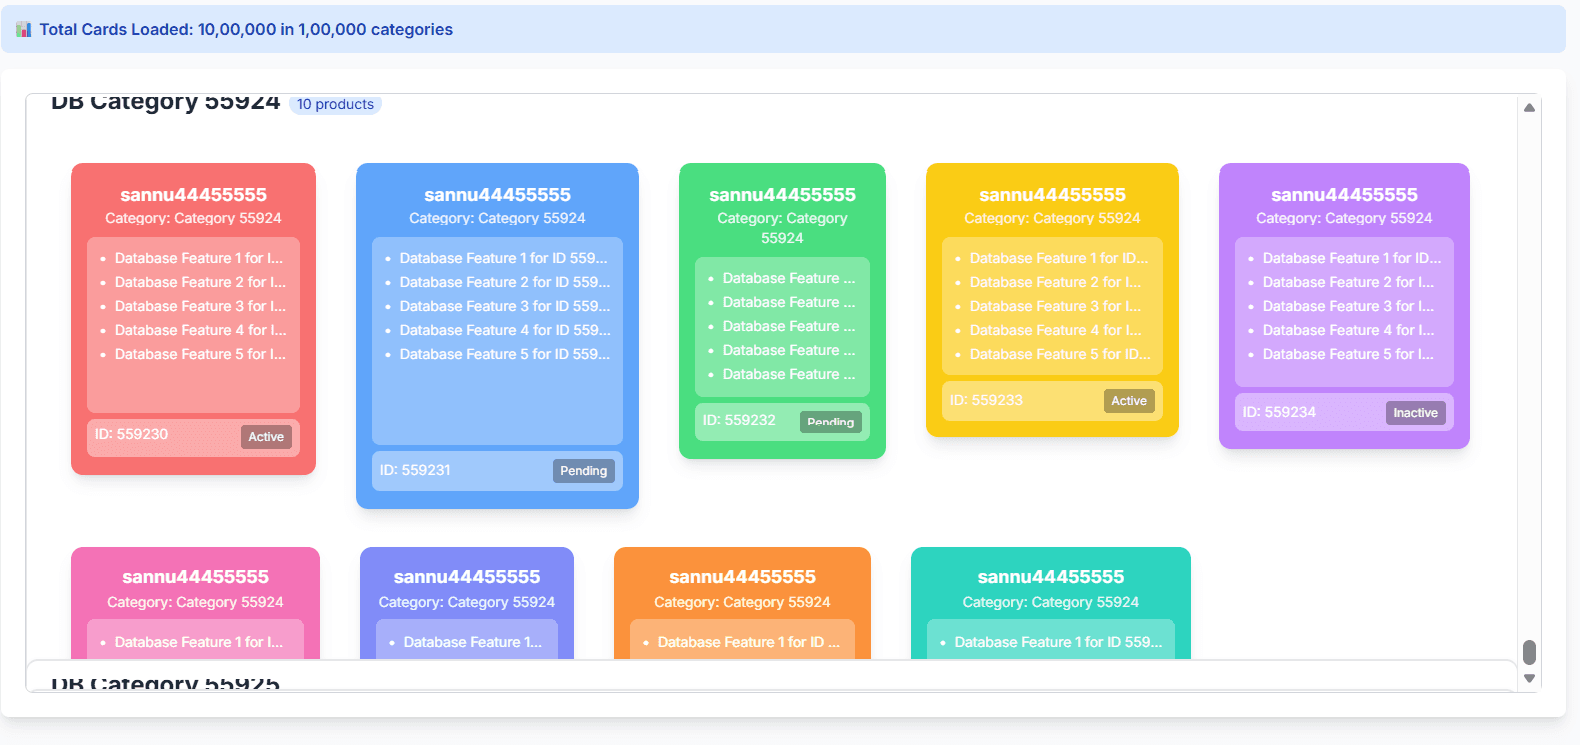Select the 'ID: 559233' text

986,400
